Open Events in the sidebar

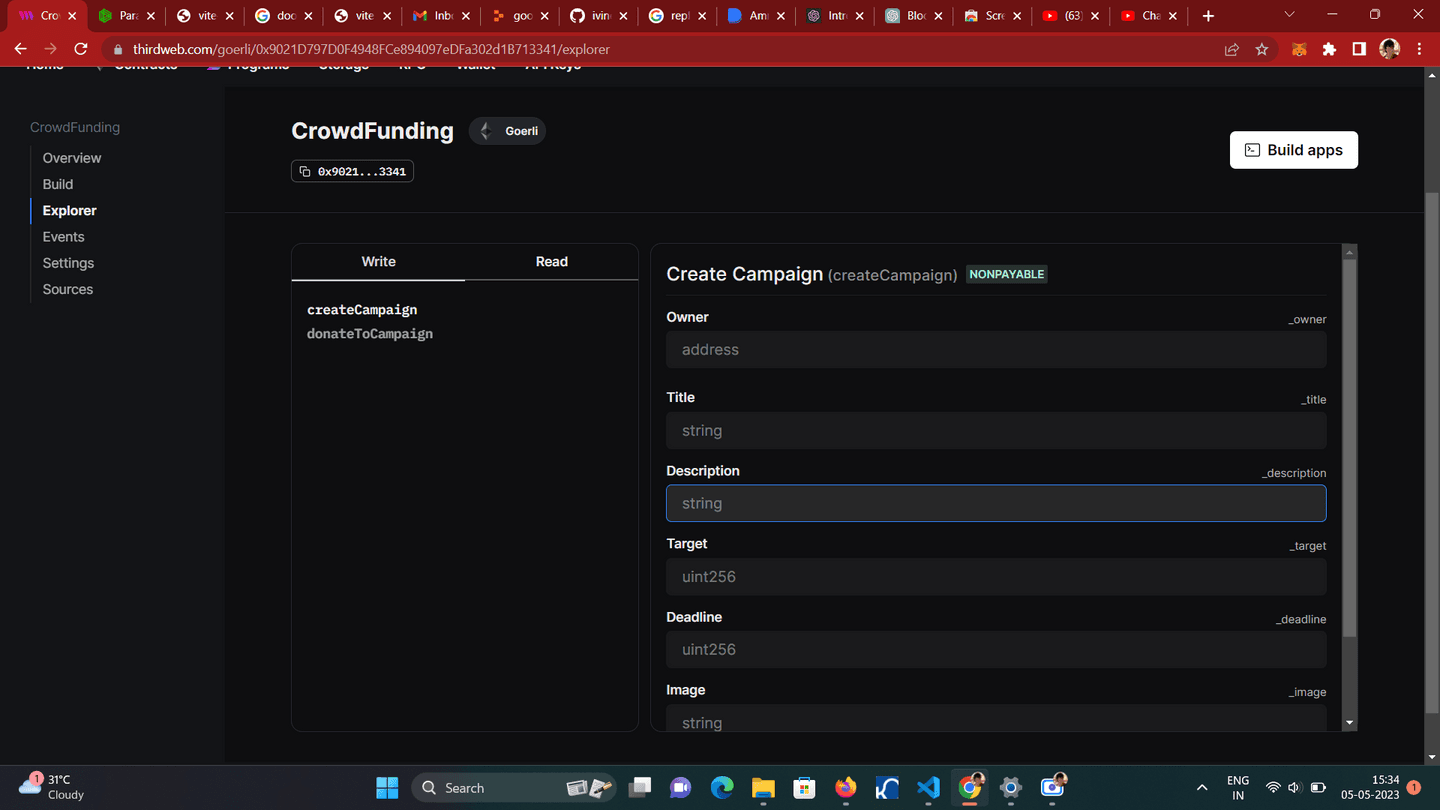click(x=63, y=237)
